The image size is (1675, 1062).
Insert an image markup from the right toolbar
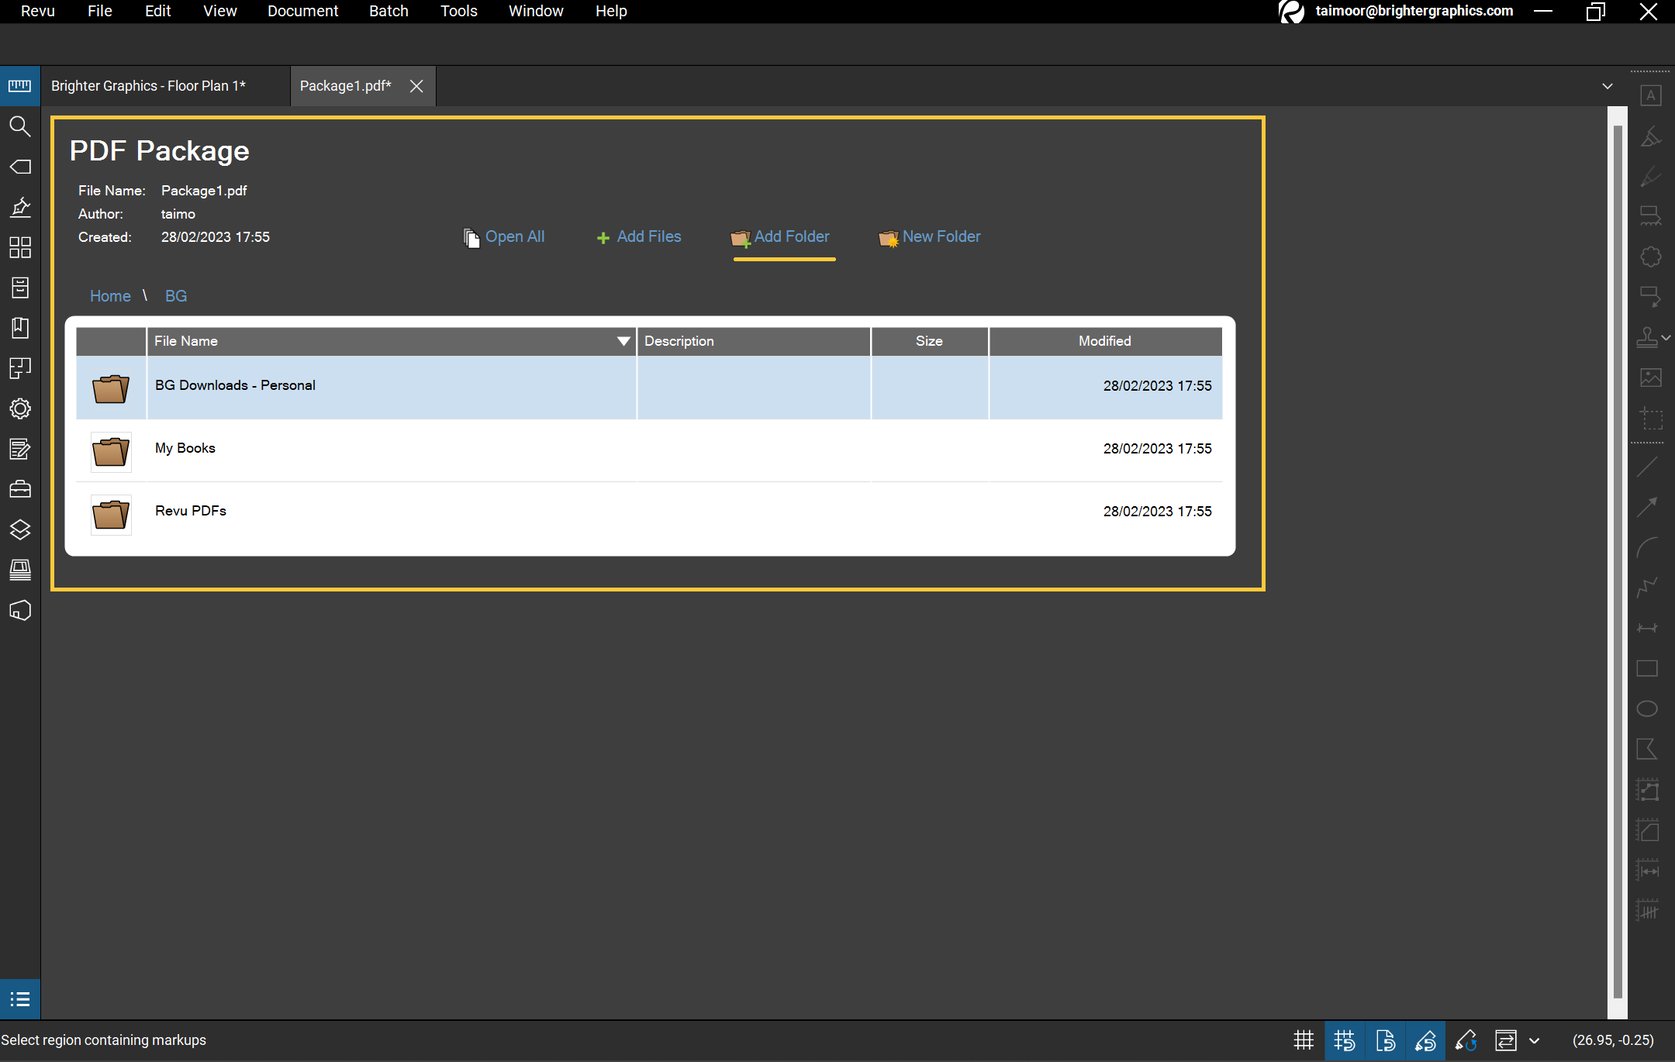click(1651, 378)
